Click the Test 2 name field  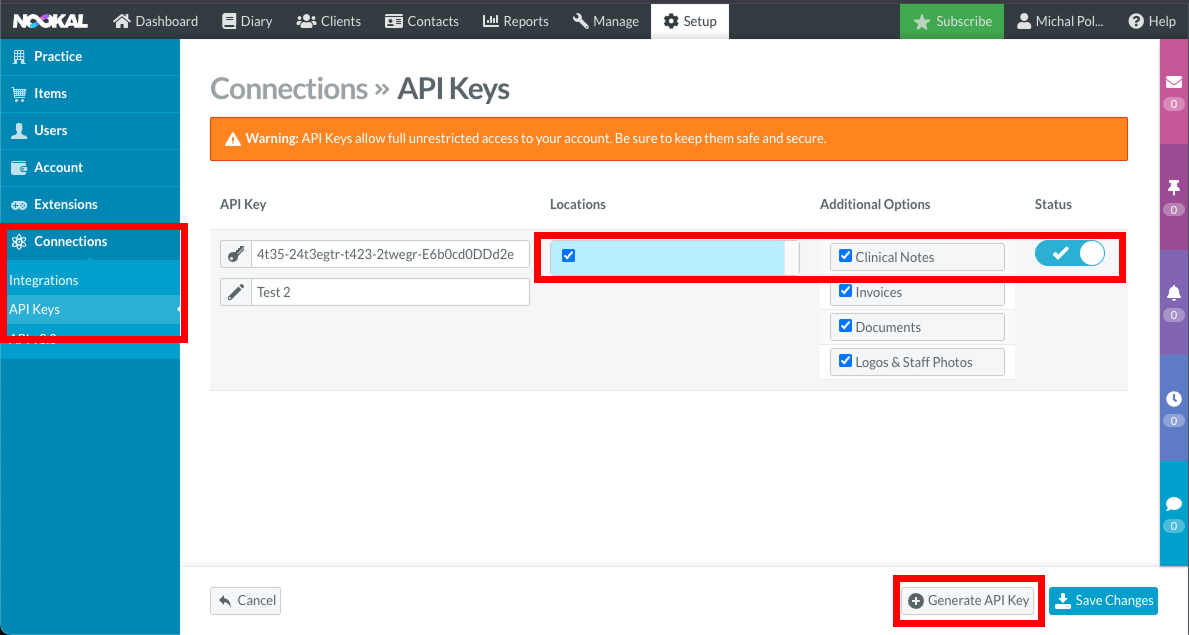390,292
